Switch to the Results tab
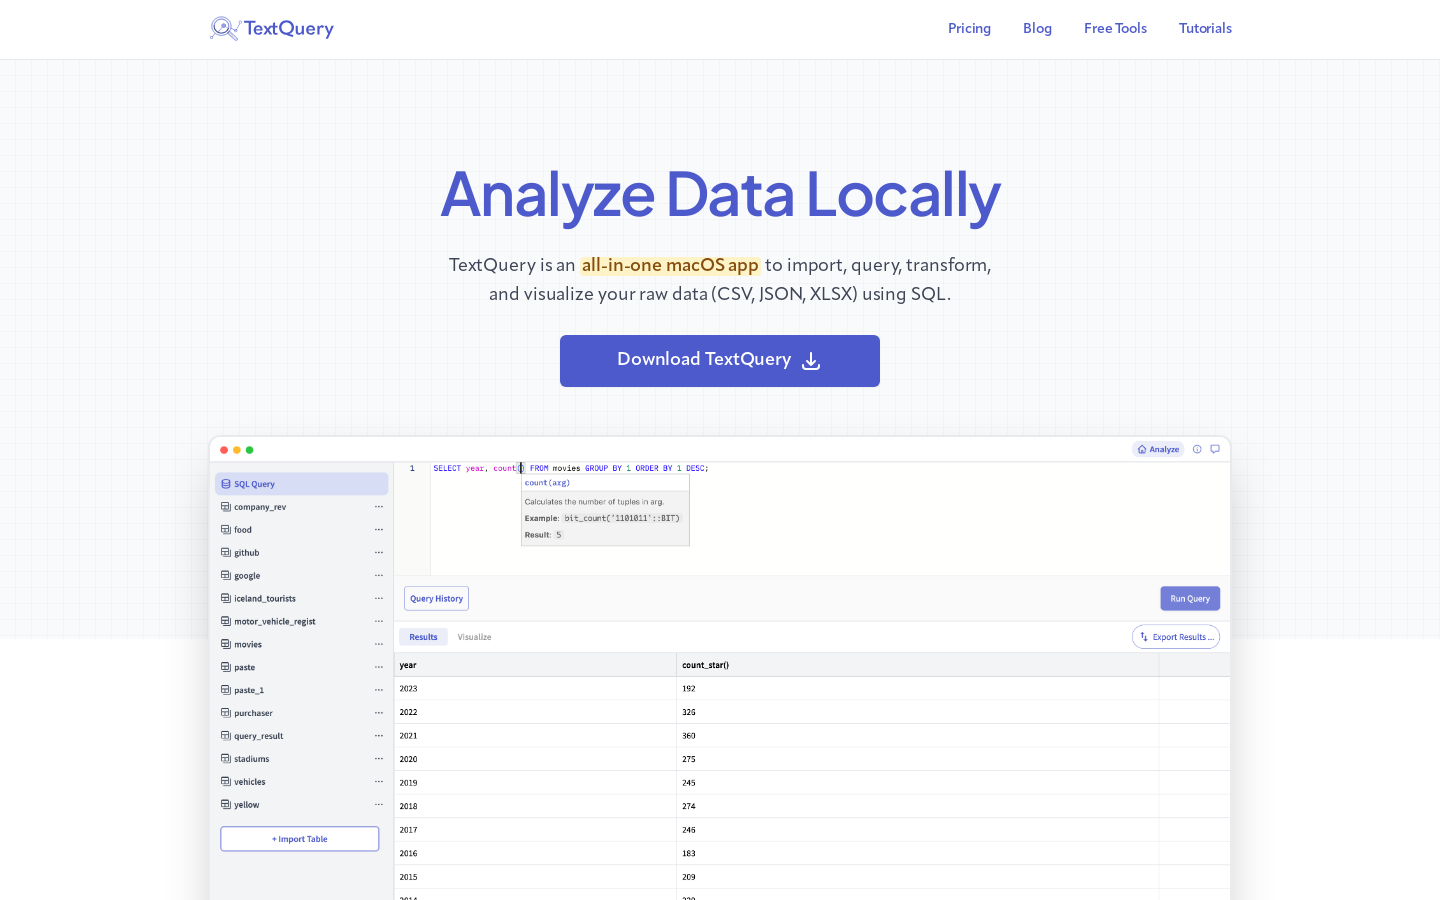Image resolution: width=1440 pixels, height=900 pixels. pyautogui.click(x=423, y=637)
